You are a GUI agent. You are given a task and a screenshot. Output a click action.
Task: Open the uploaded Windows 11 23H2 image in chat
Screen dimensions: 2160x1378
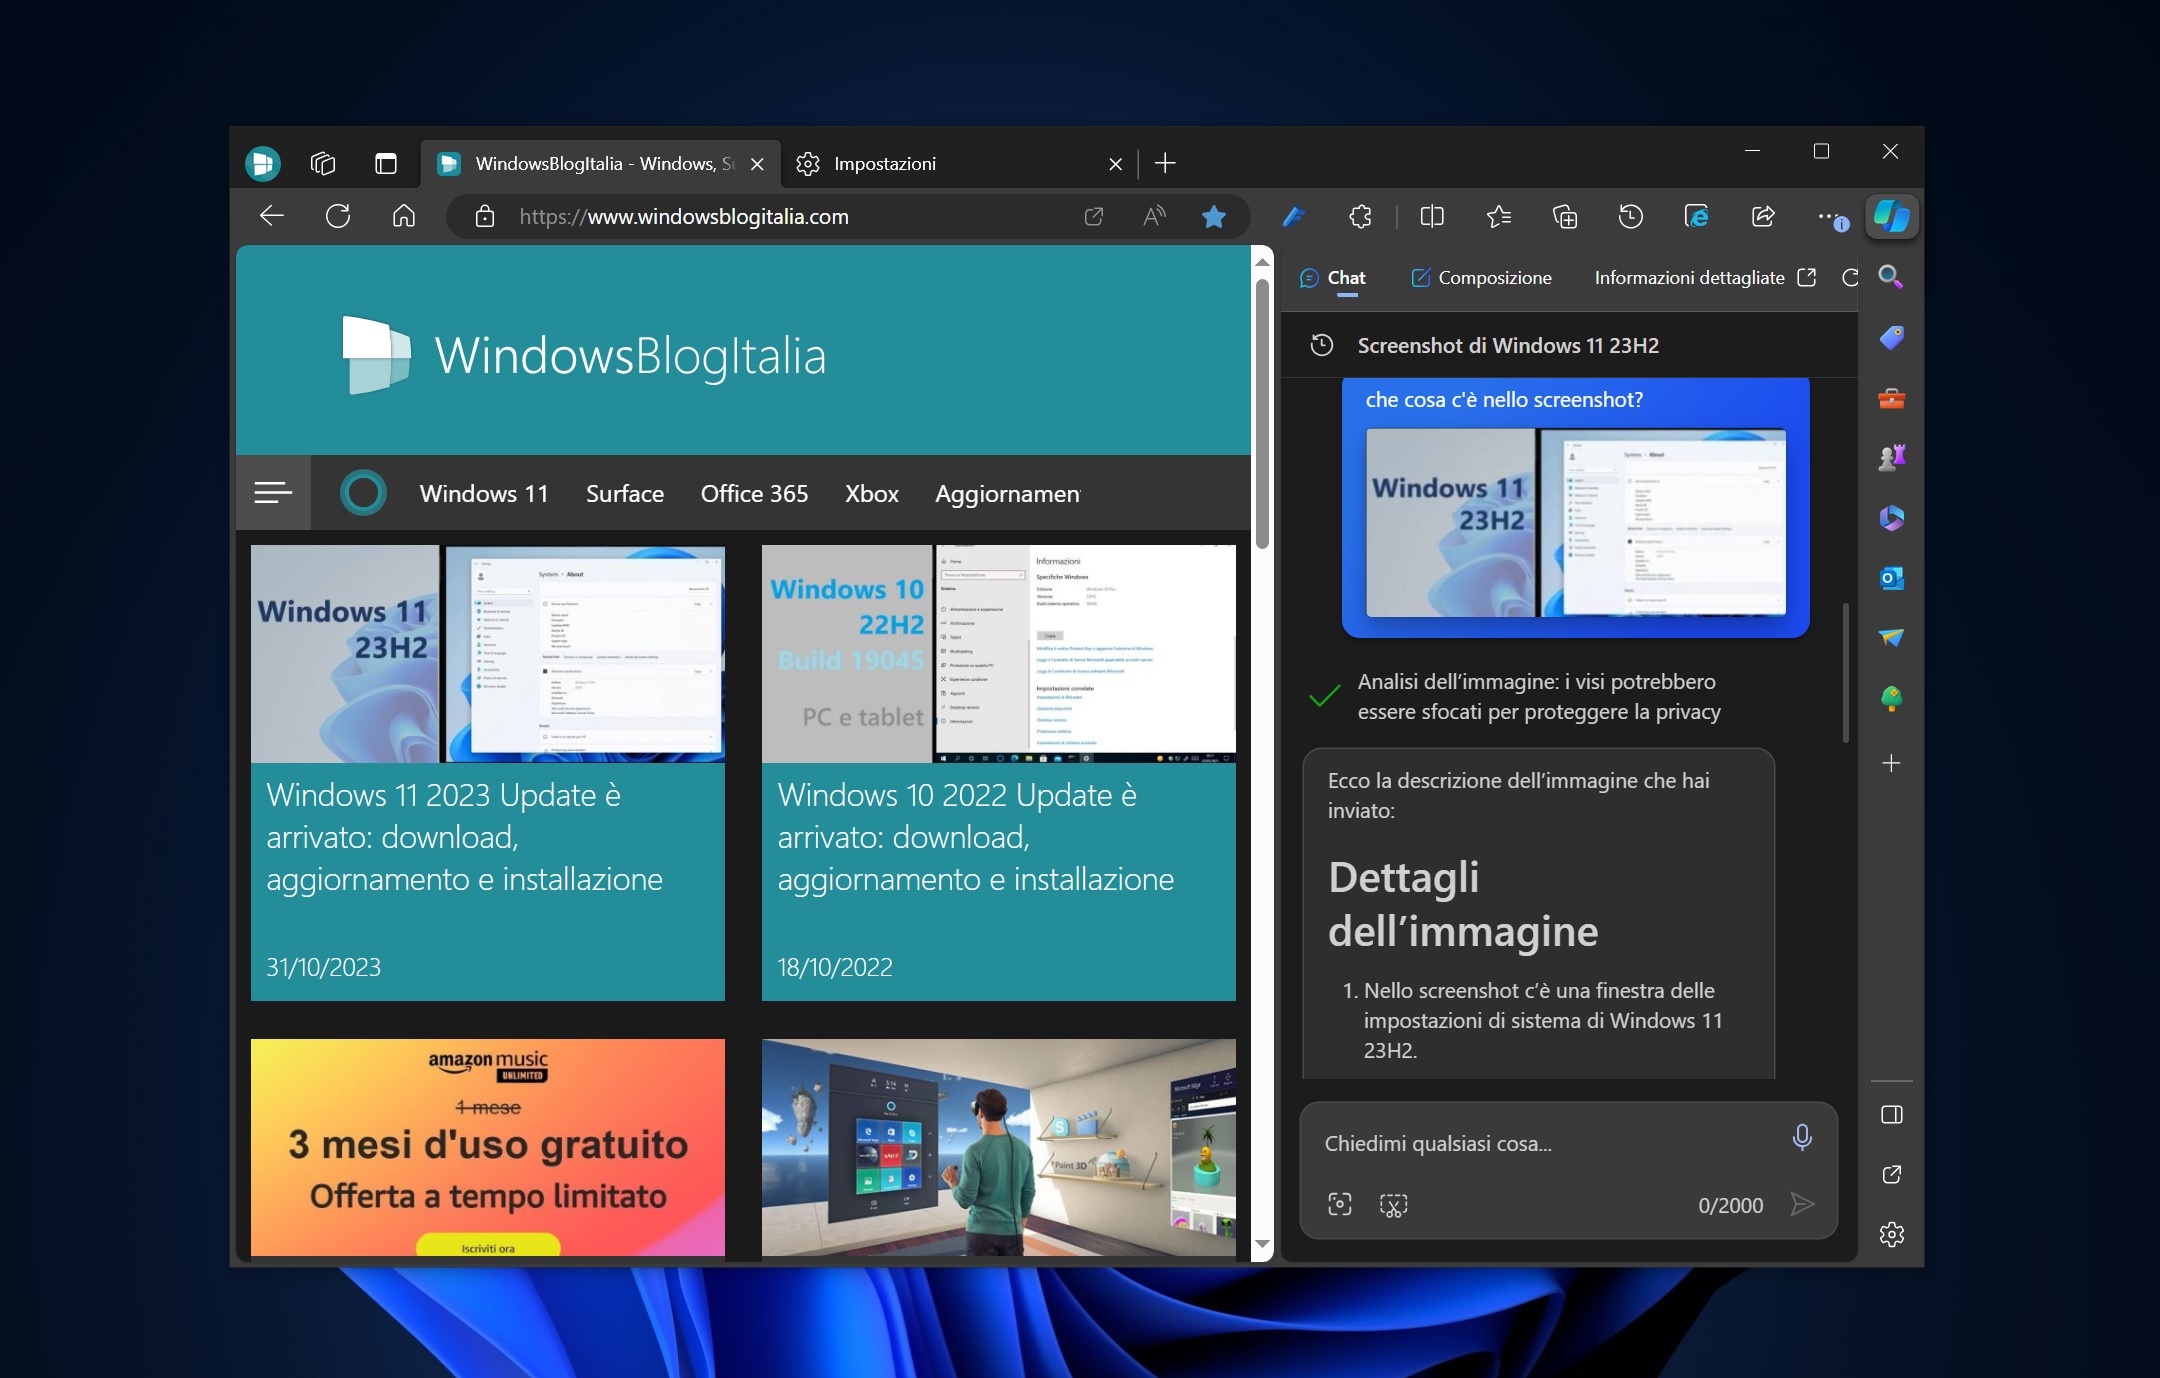1576,523
